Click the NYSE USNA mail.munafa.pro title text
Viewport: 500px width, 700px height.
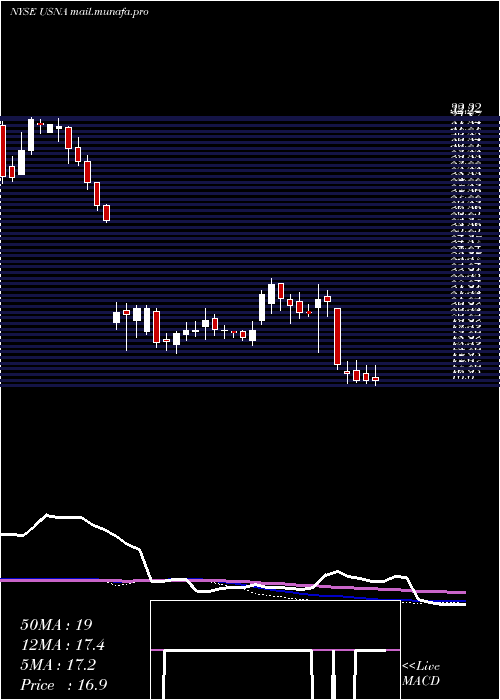pyautogui.click(x=79, y=12)
